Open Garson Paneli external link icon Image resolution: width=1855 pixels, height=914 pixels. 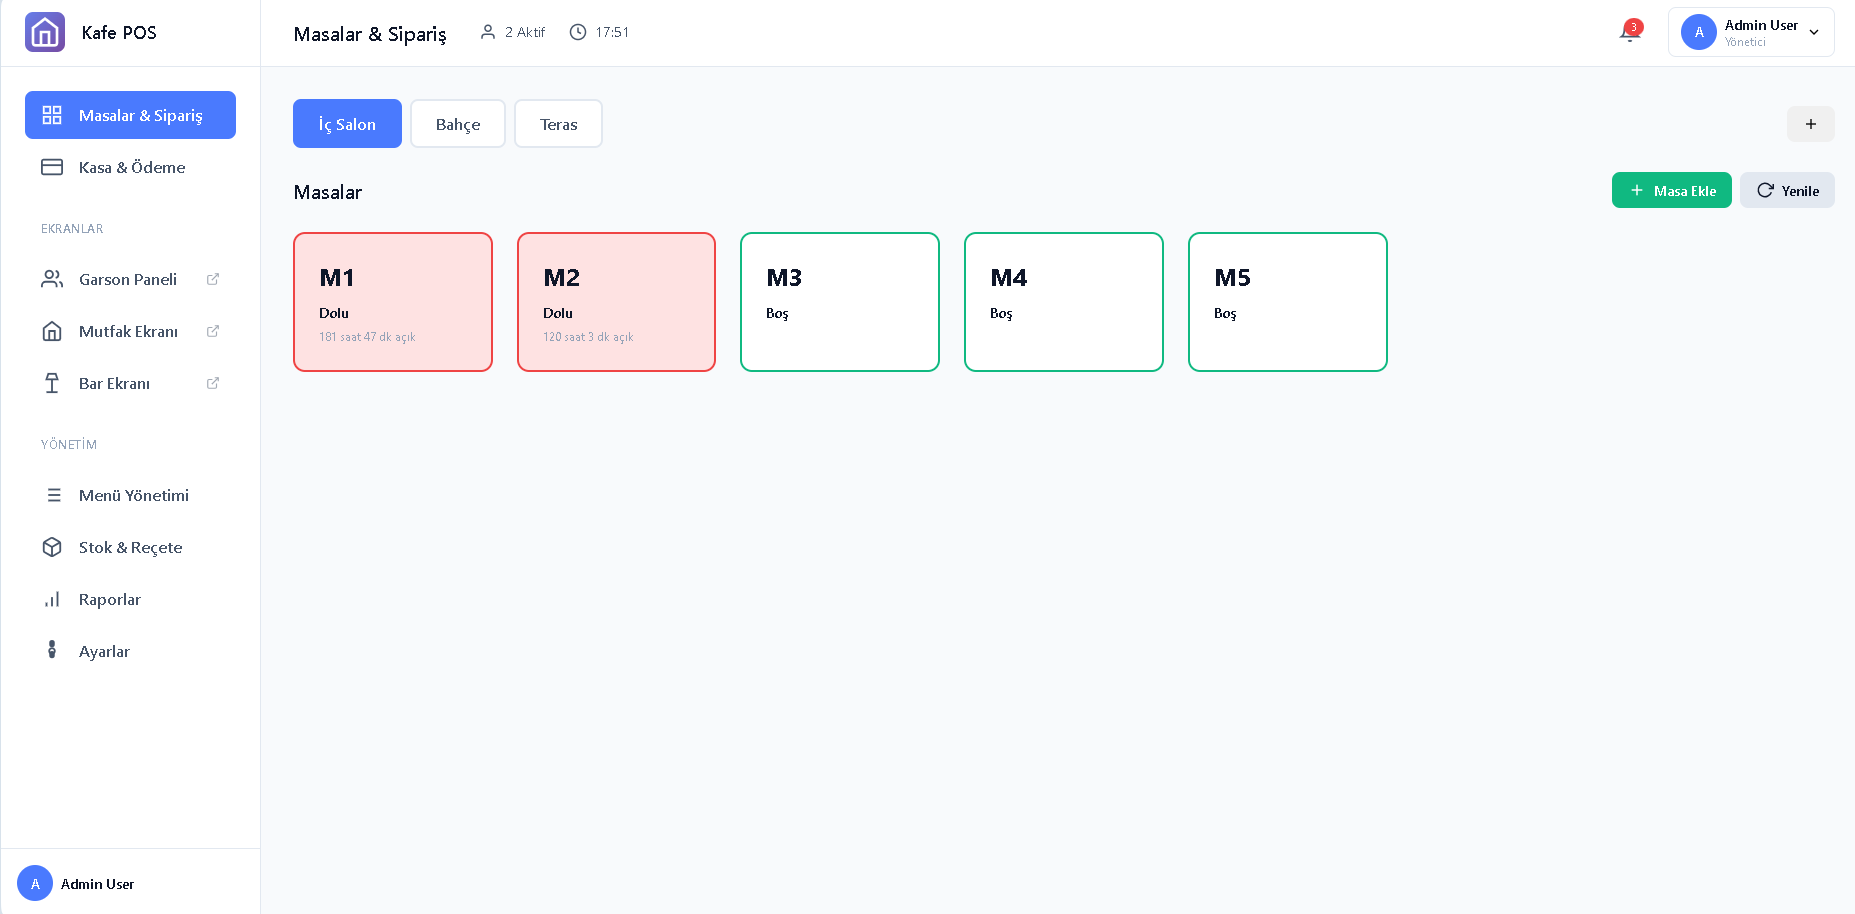tap(213, 279)
